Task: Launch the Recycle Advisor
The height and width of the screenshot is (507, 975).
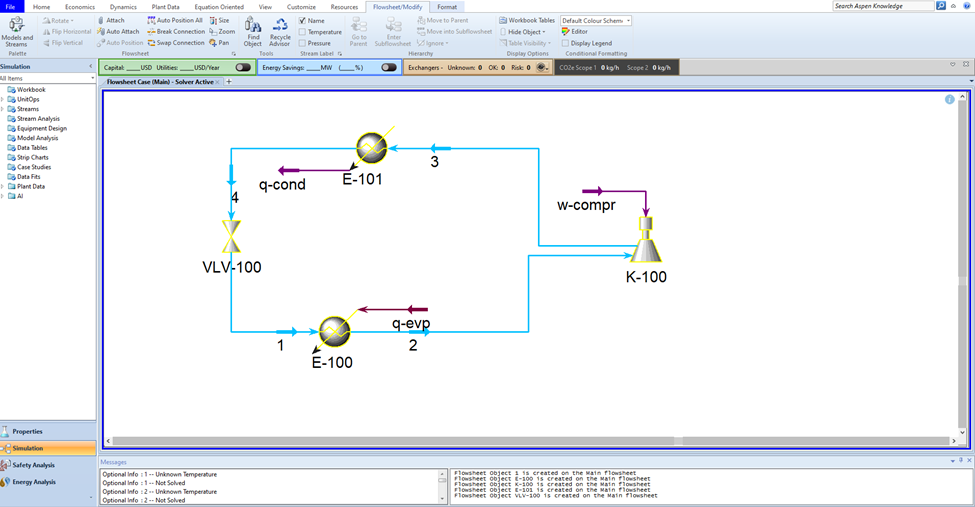Action: click(x=280, y=32)
